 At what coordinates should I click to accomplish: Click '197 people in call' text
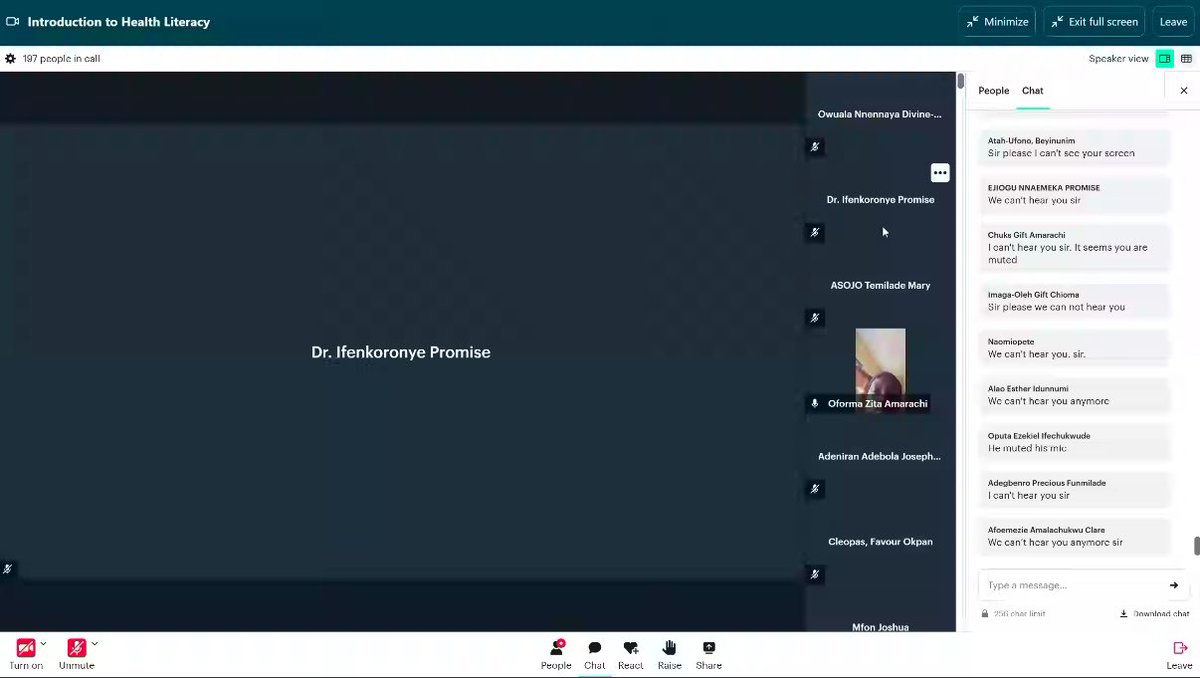pyautogui.click(x=62, y=59)
